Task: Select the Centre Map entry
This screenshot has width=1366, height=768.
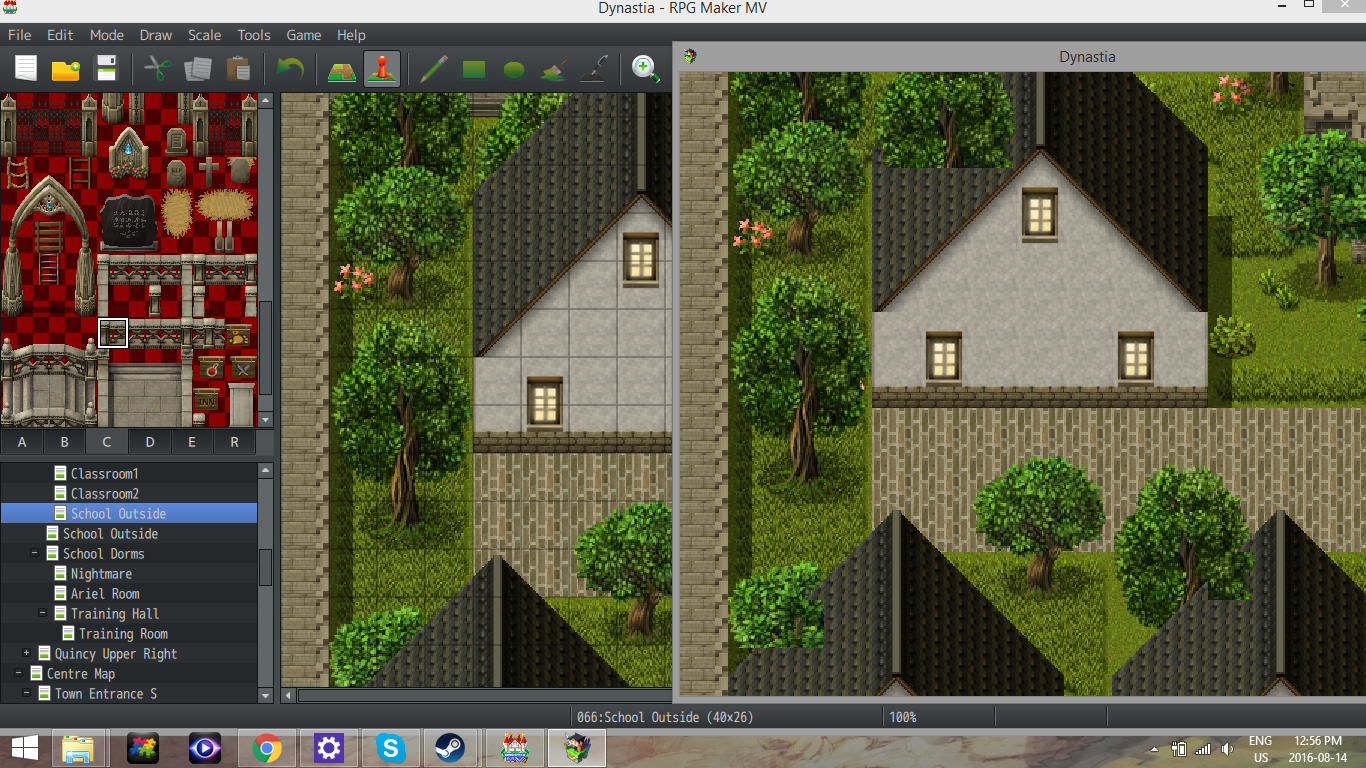Action: [80, 673]
